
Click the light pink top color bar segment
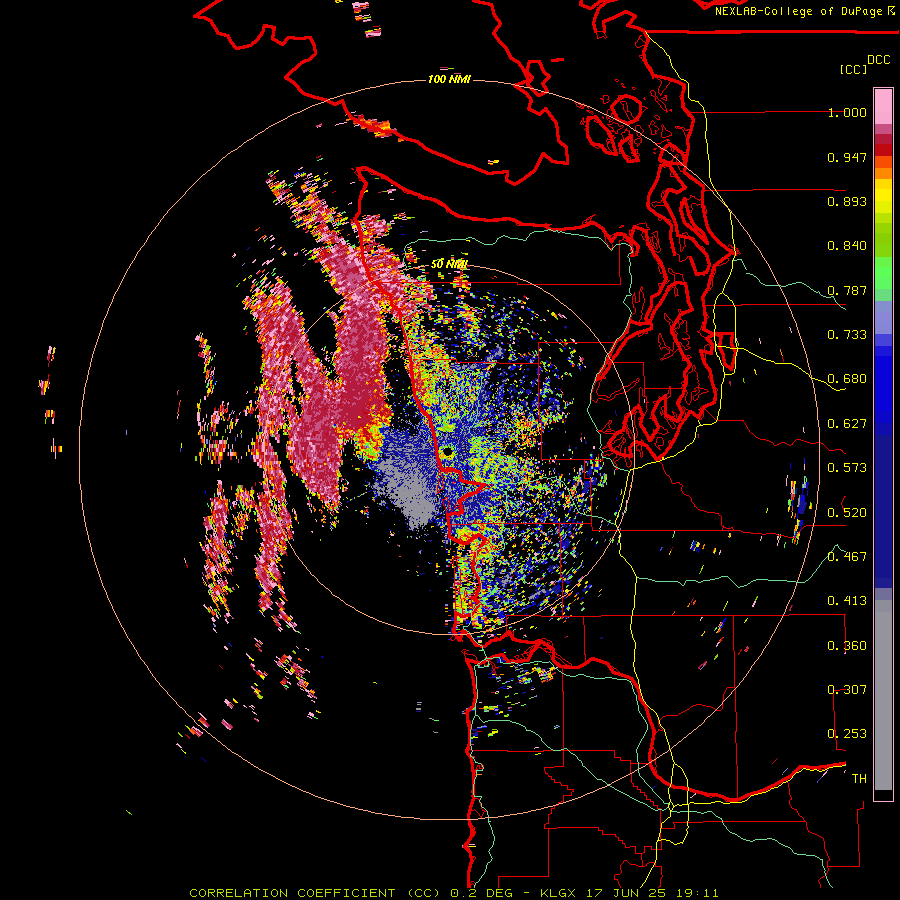[x=883, y=106]
